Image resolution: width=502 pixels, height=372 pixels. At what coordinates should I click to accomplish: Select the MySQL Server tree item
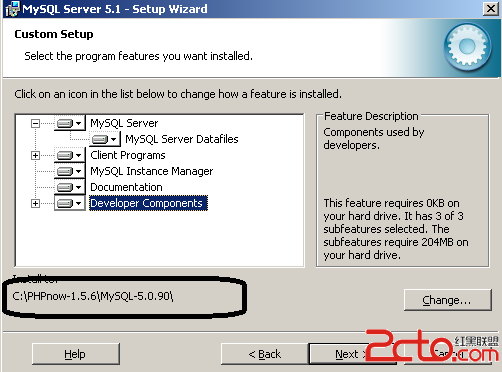tap(124, 123)
